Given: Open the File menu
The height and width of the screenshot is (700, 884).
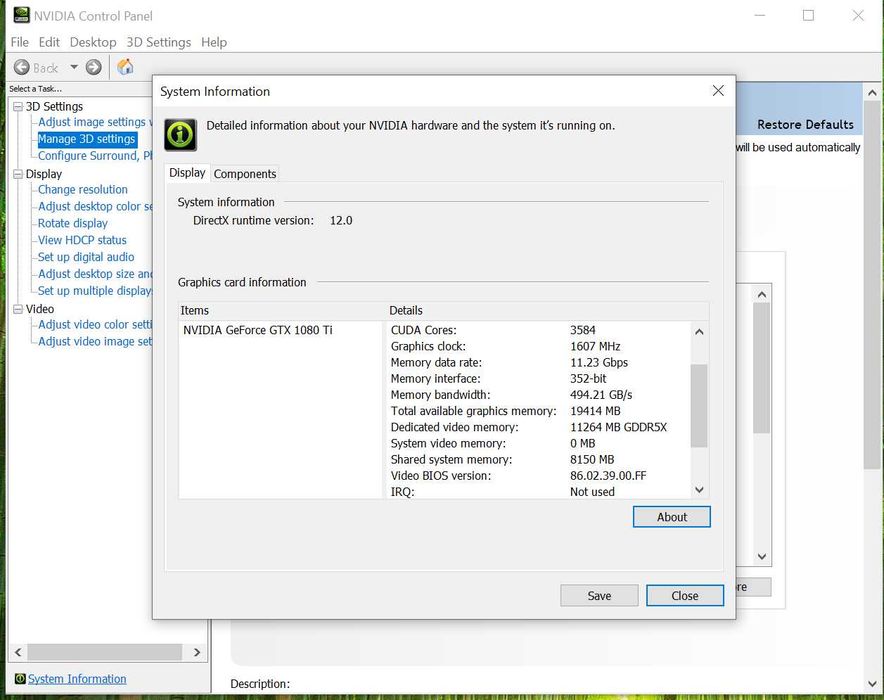Looking at the screenshot, I should [19, 42].
